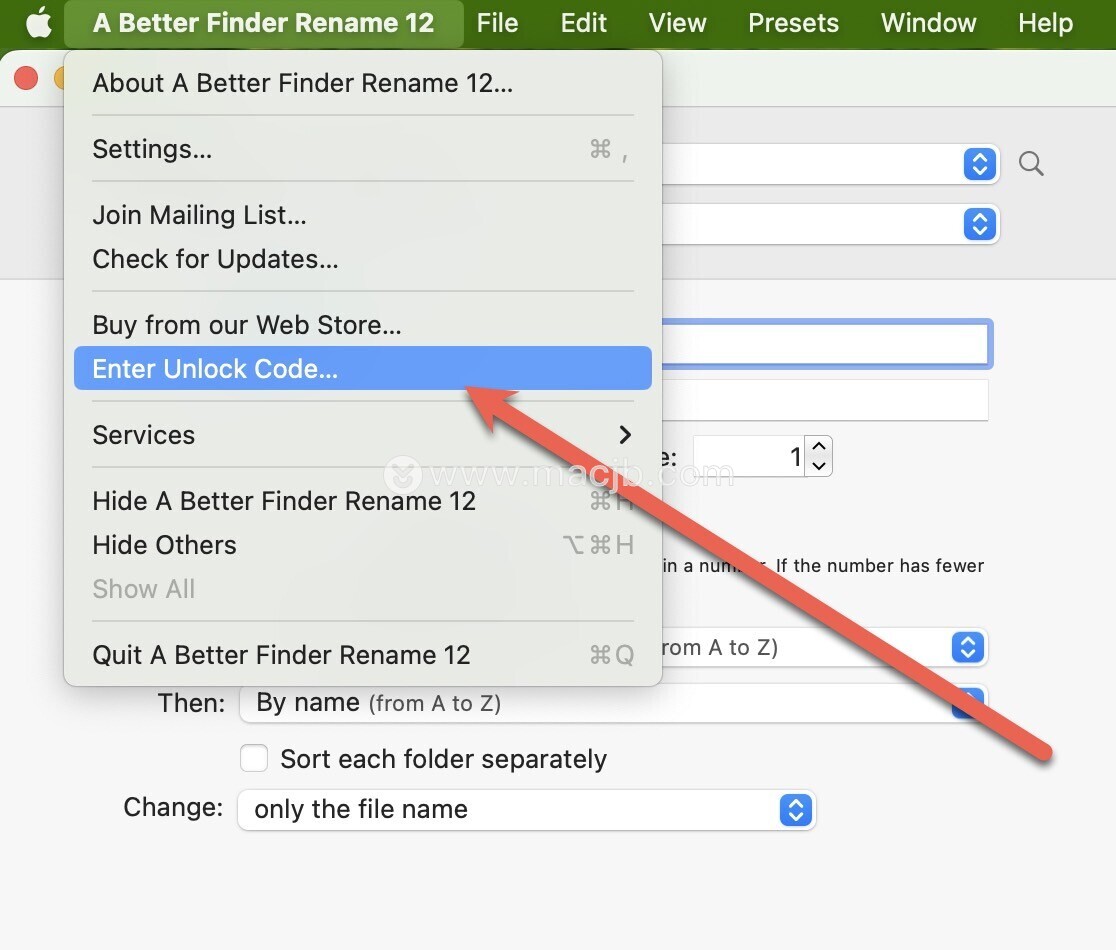Choose Hide A Better Finder Rename 12
The image size is (1116, 950).
[x=363, y=501]
